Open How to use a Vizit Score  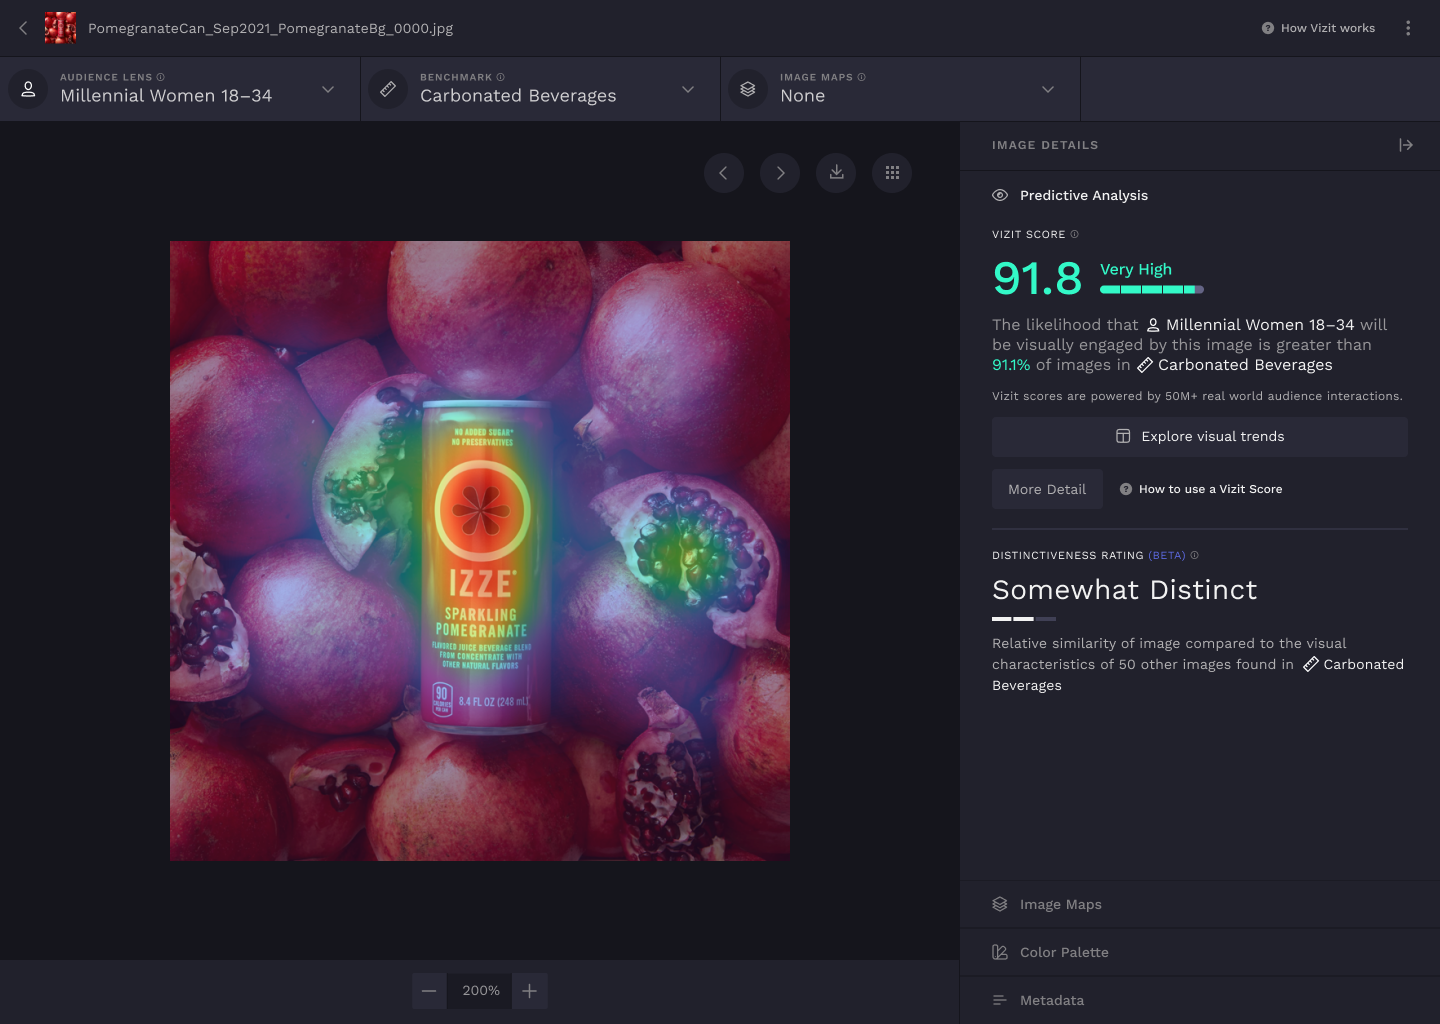click(x=1201, y=489)
